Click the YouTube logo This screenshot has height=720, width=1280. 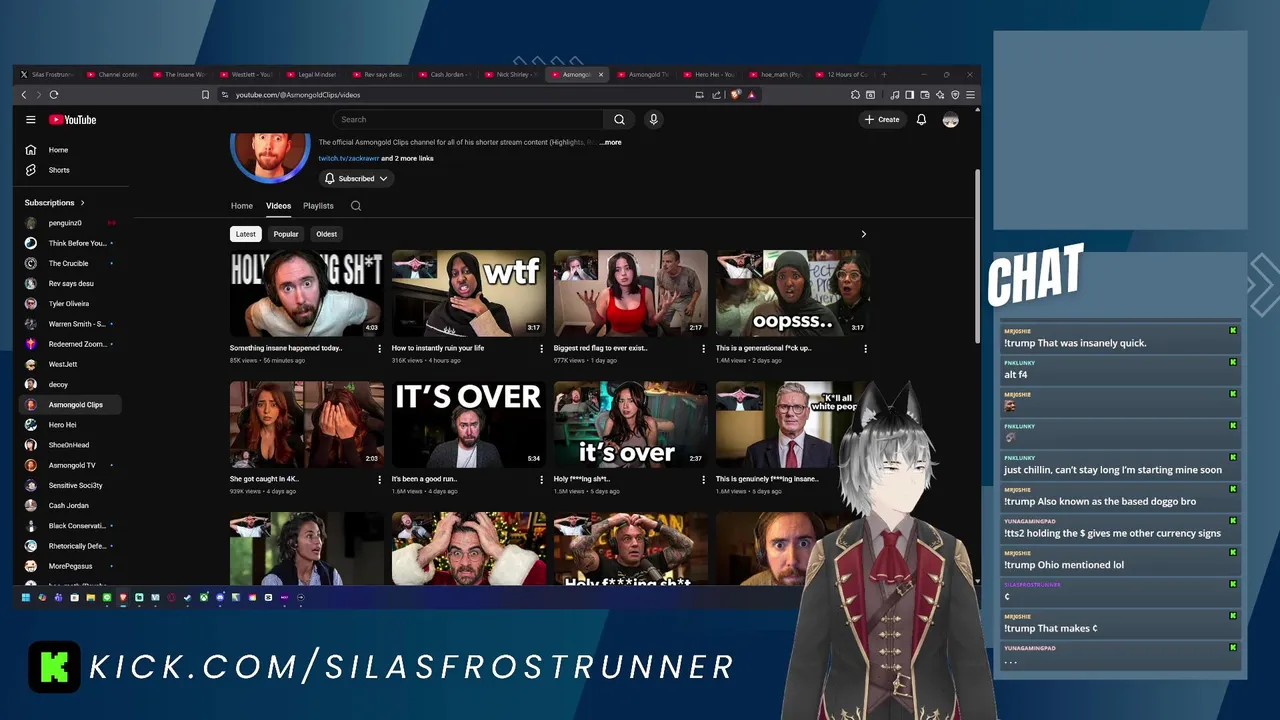72,119
